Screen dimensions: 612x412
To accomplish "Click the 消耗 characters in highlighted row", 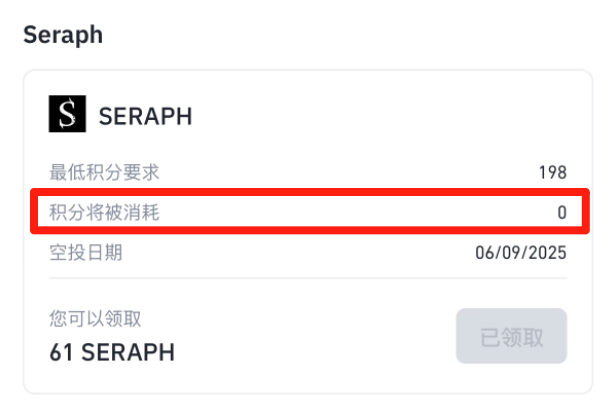I will pos(141,213).
